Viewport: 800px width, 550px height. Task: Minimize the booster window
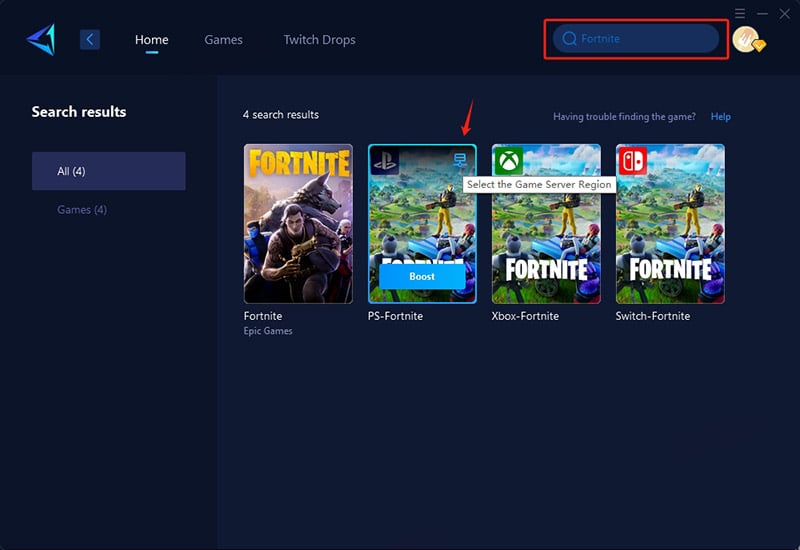(762, 14)
